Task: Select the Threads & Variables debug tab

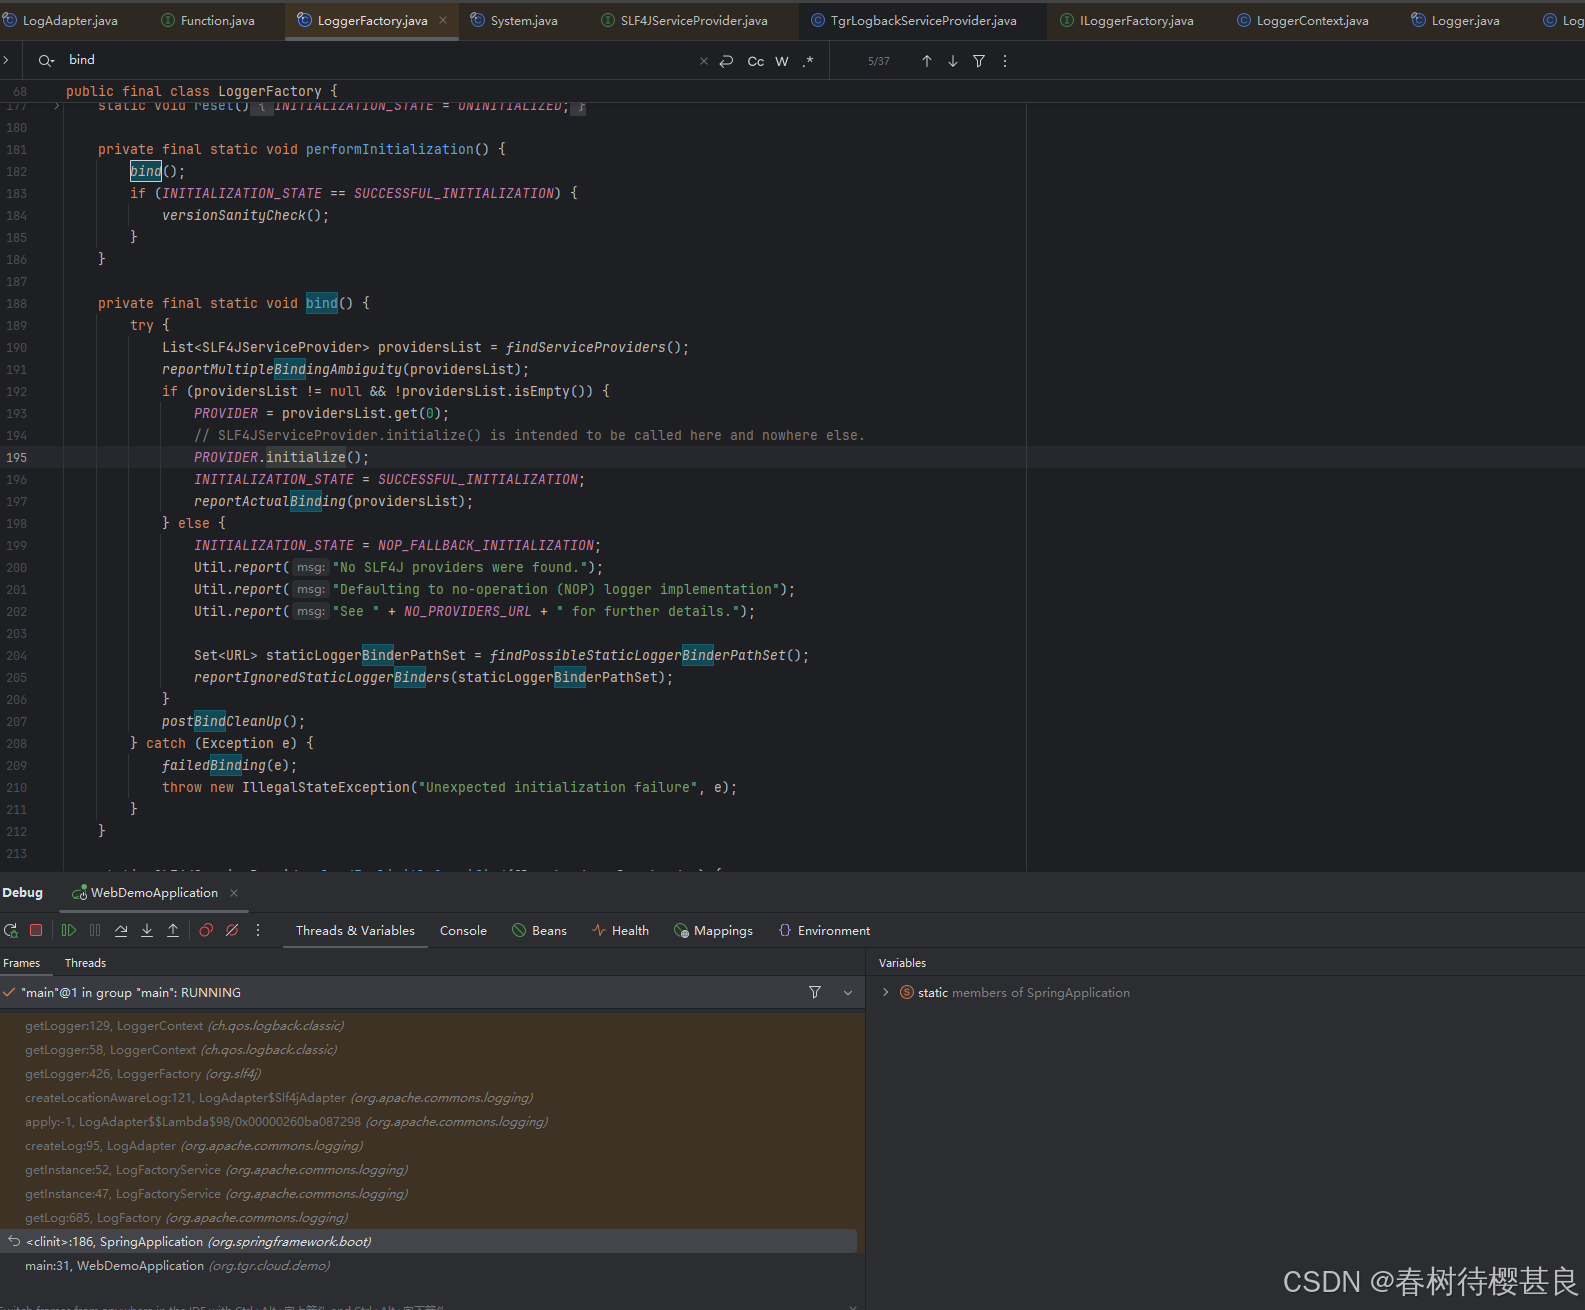Action: 355,930
